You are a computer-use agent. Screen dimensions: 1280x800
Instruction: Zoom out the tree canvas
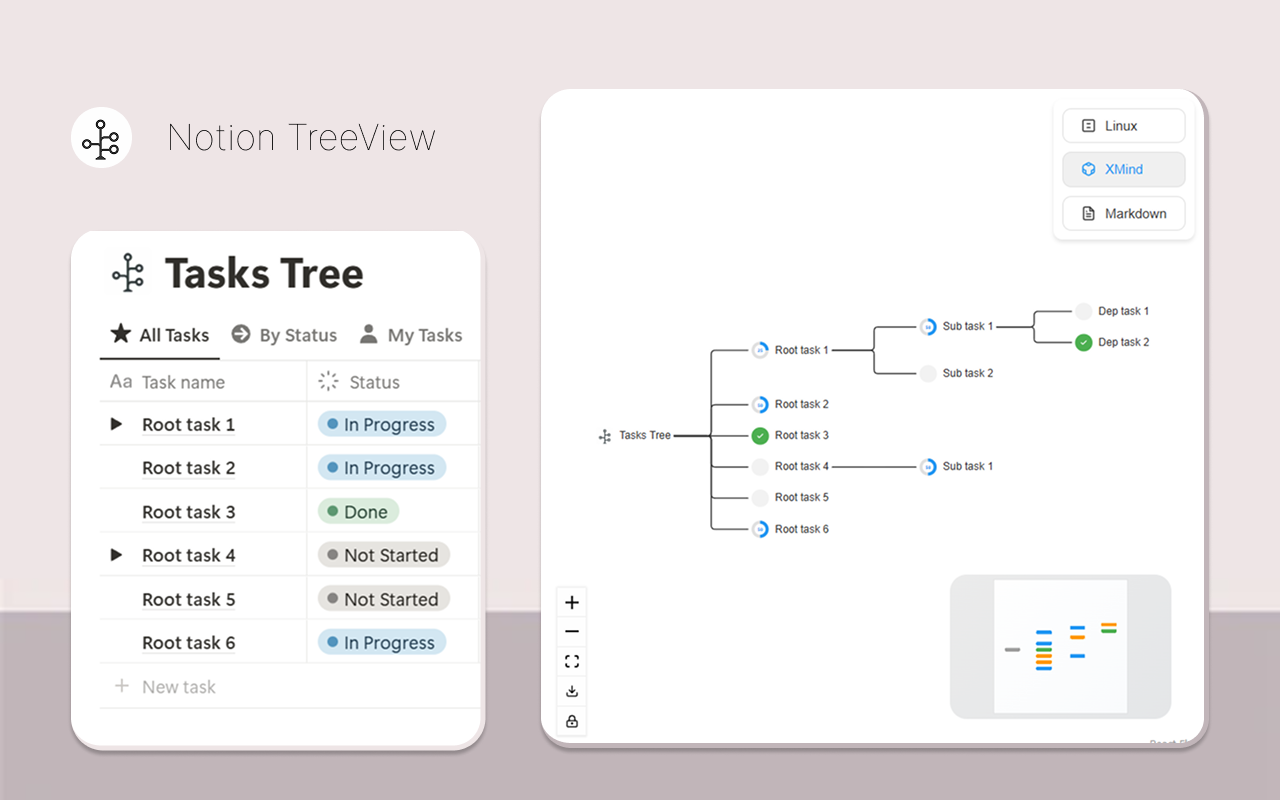pyautogui.click(x=572, y=632)
